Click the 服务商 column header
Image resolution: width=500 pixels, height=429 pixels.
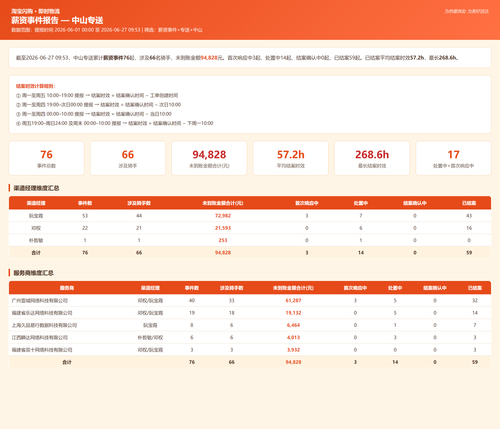67,288
